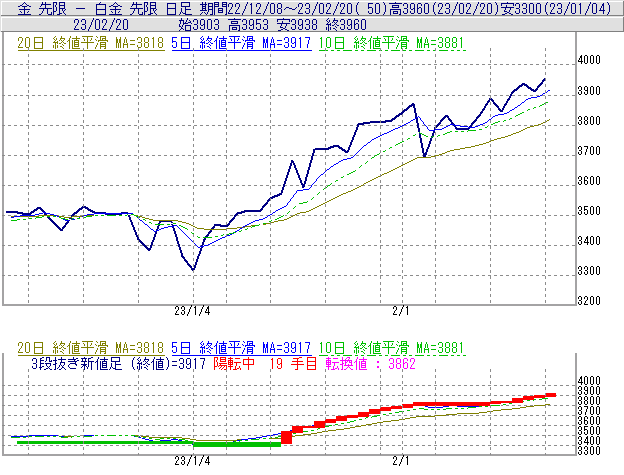Viewport: 624px width, 475px height.
Task: Select lower chart 20日 終値平滑 MA=3818 legend
Action: (91, 348)
